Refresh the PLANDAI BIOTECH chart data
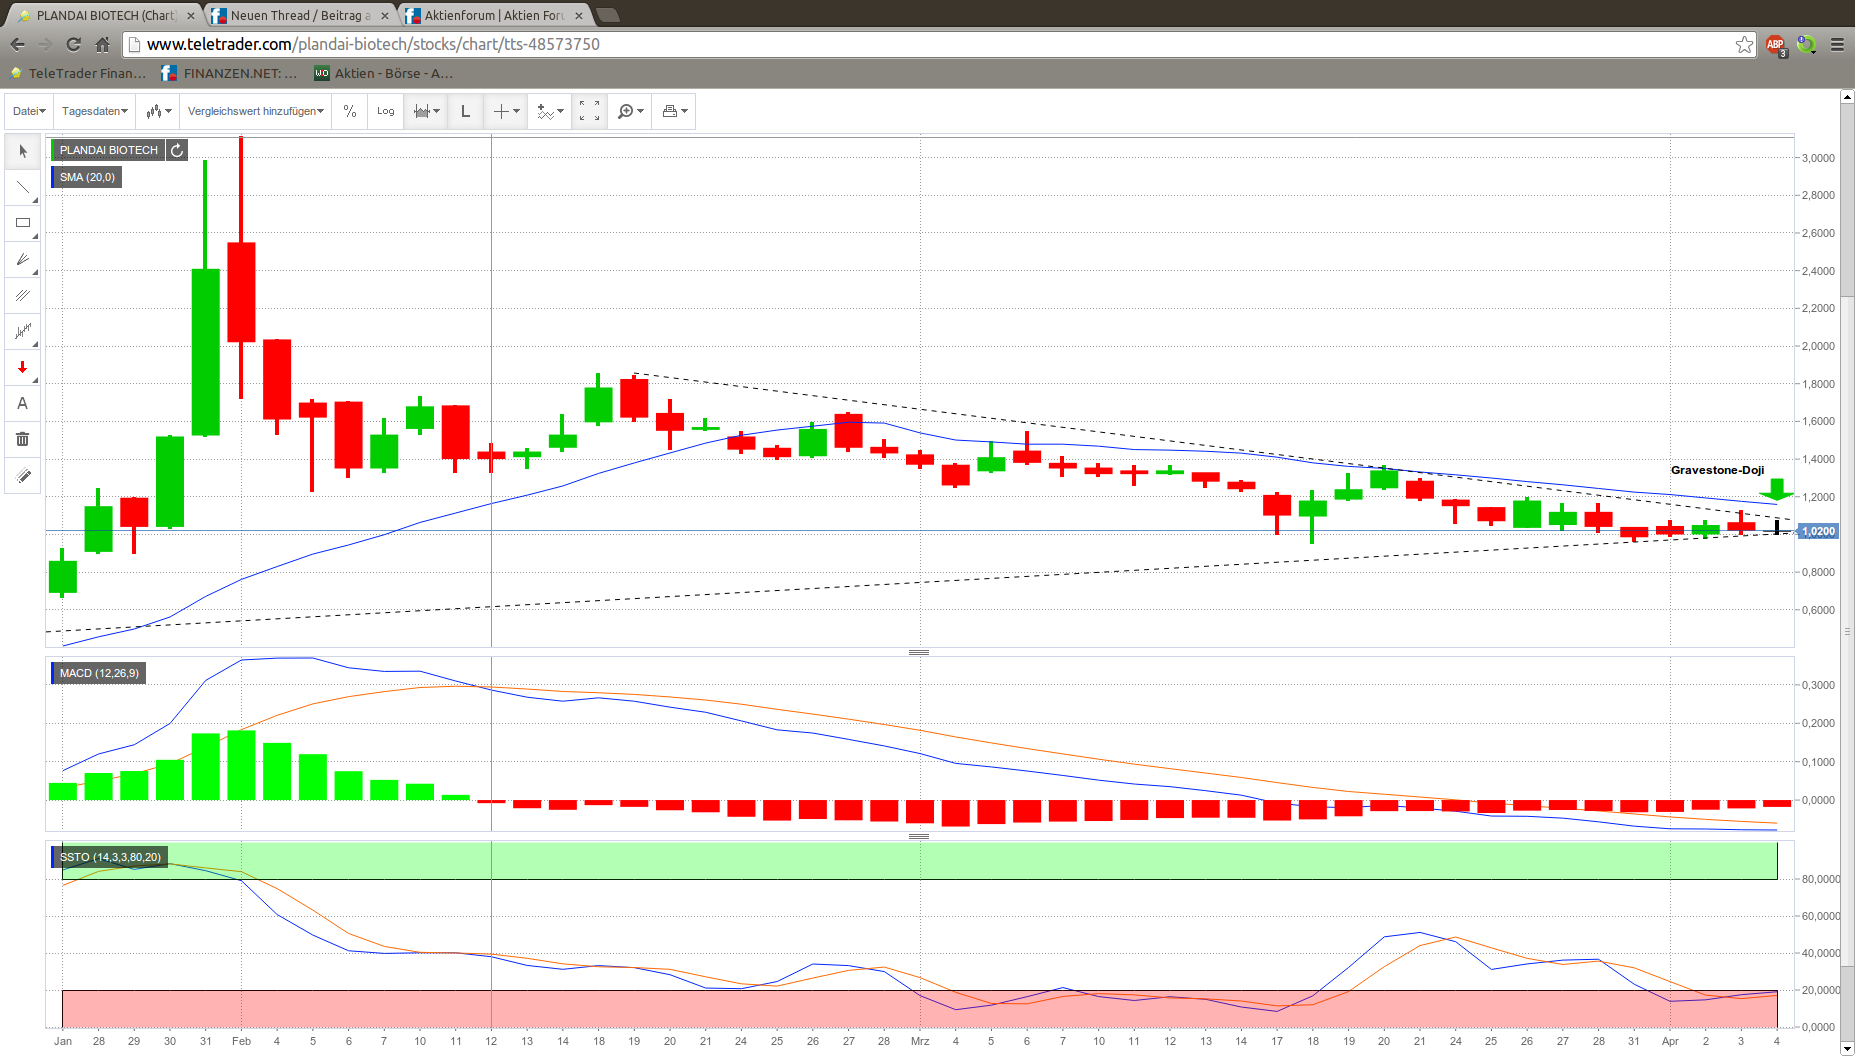 point(177,150)
